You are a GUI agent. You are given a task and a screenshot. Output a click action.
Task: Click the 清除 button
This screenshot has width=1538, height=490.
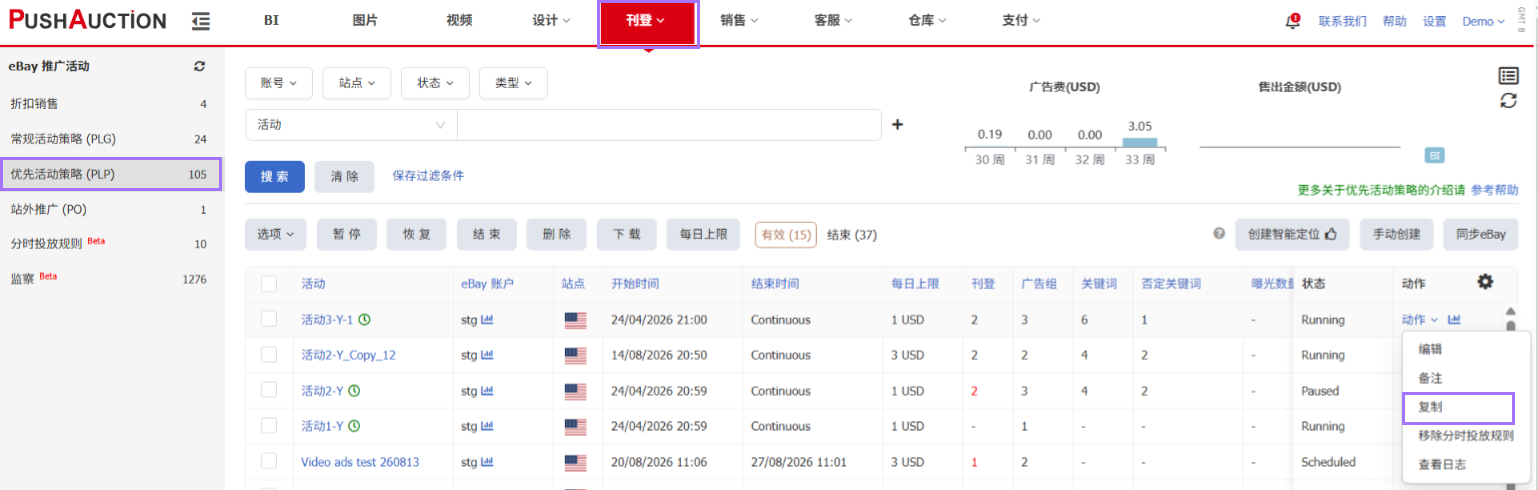[x=344, y=176]
